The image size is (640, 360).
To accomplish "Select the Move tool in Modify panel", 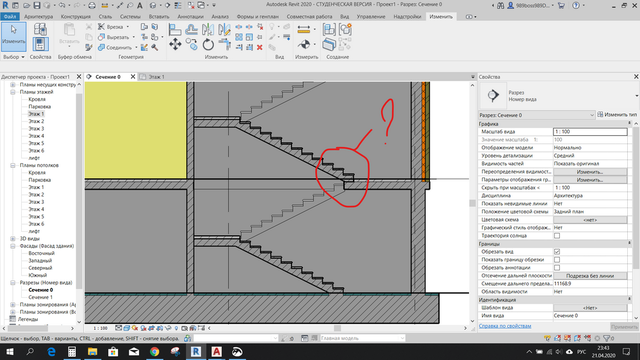I will click(176, 44).
